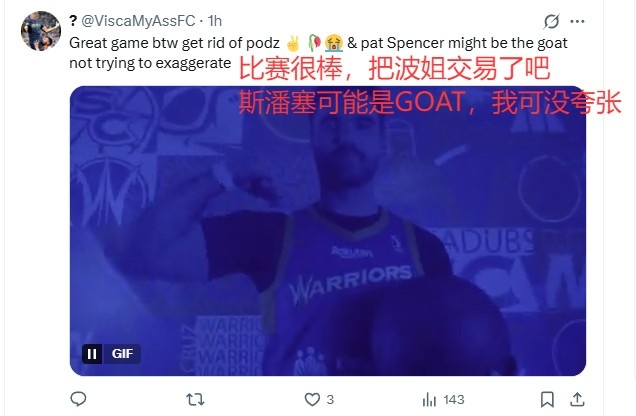Bookmark this tweet

(x=547, y=400)
